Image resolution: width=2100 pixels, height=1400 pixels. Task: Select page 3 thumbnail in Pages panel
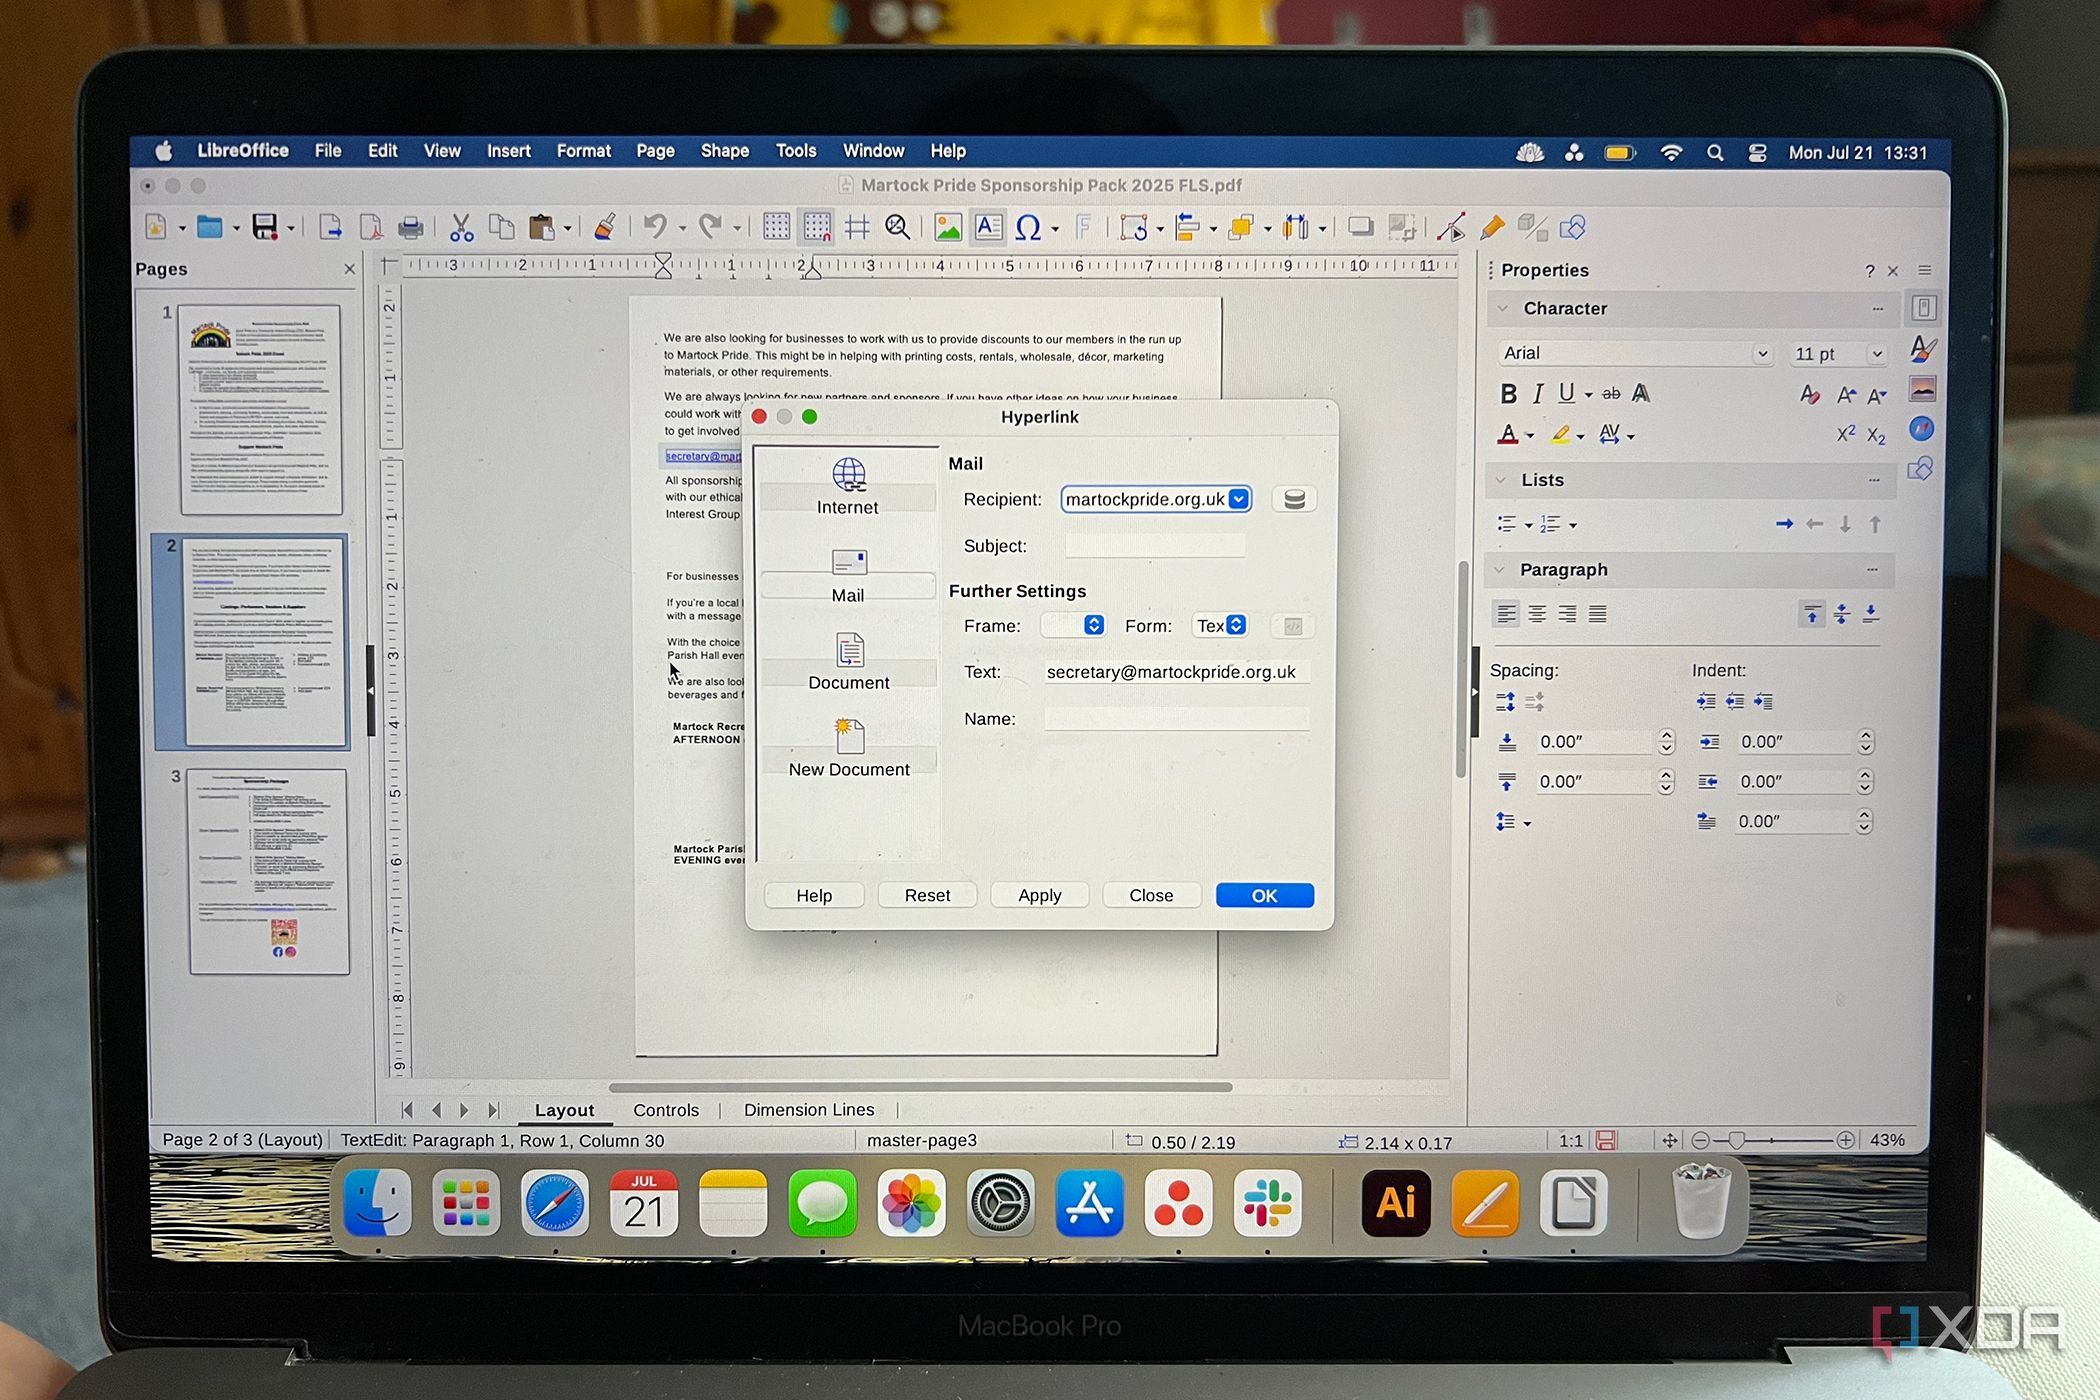tap(268, 870)
